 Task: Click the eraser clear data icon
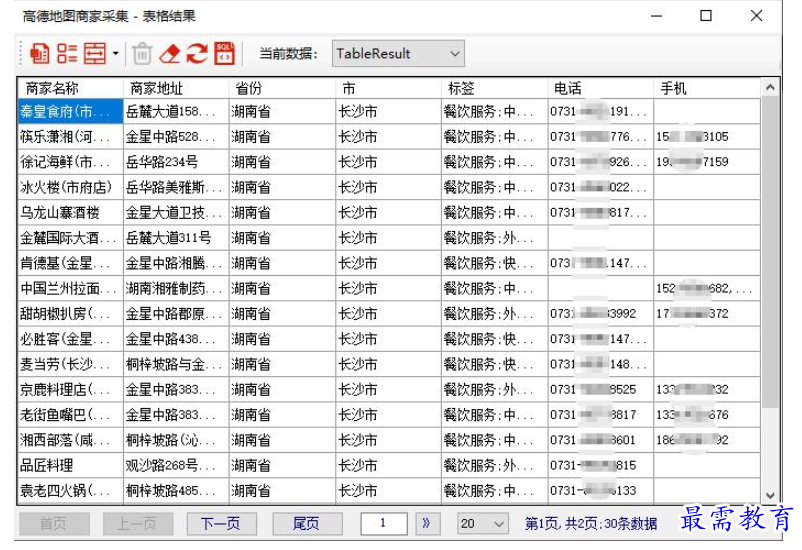coord(170,53)
